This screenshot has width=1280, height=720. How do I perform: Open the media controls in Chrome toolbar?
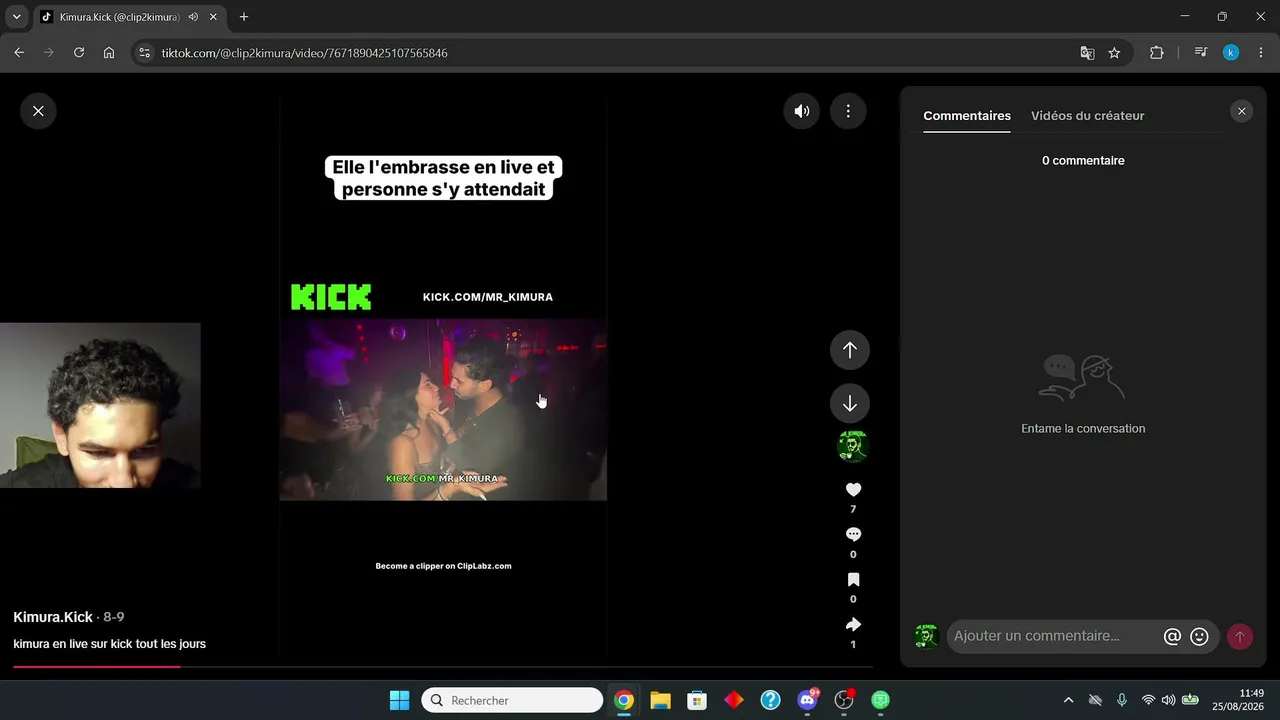[x=1201, y=53]
